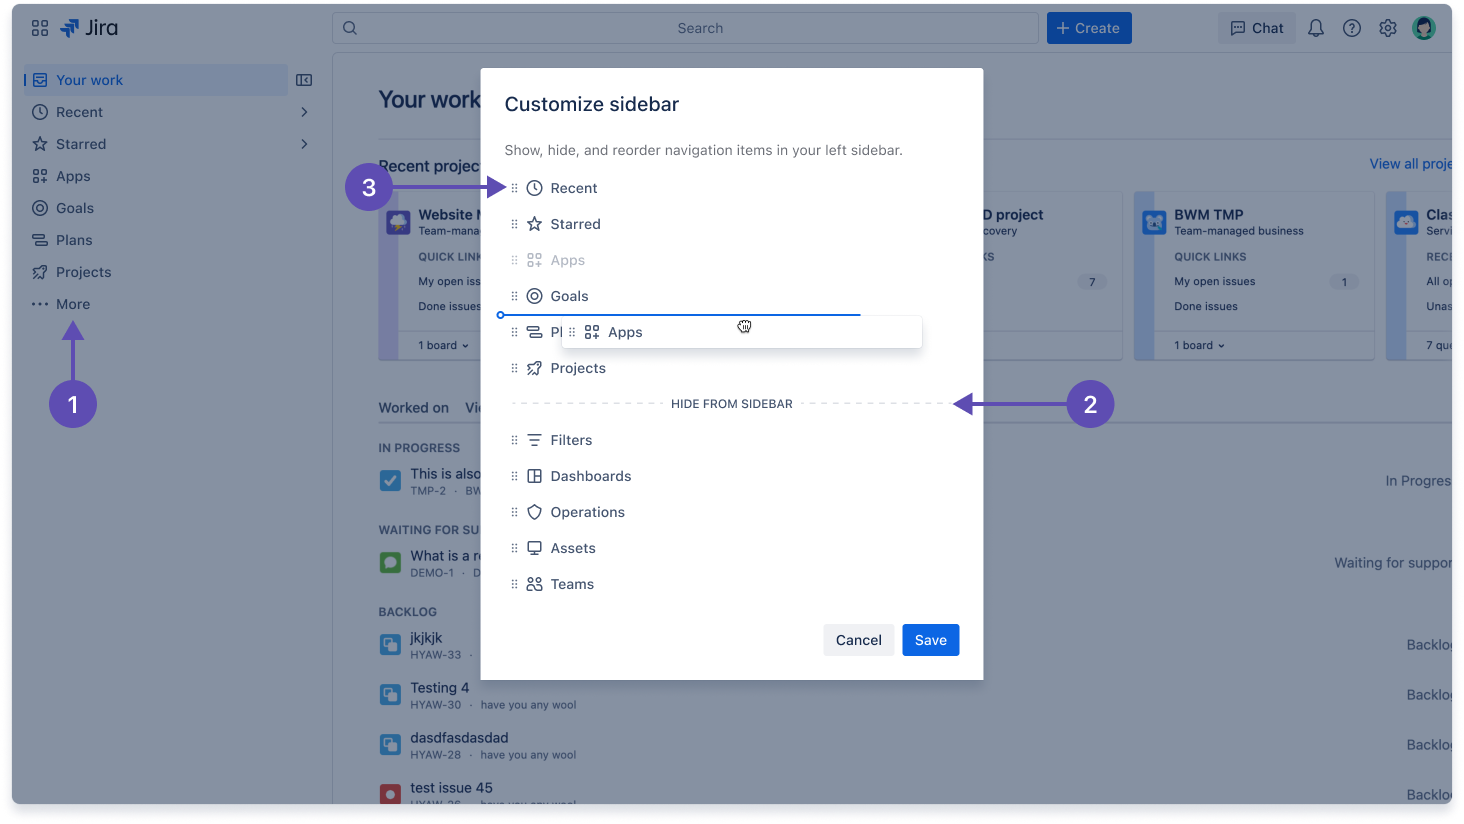Open the help question mark icon
1464x824 pixels.
1351,28
